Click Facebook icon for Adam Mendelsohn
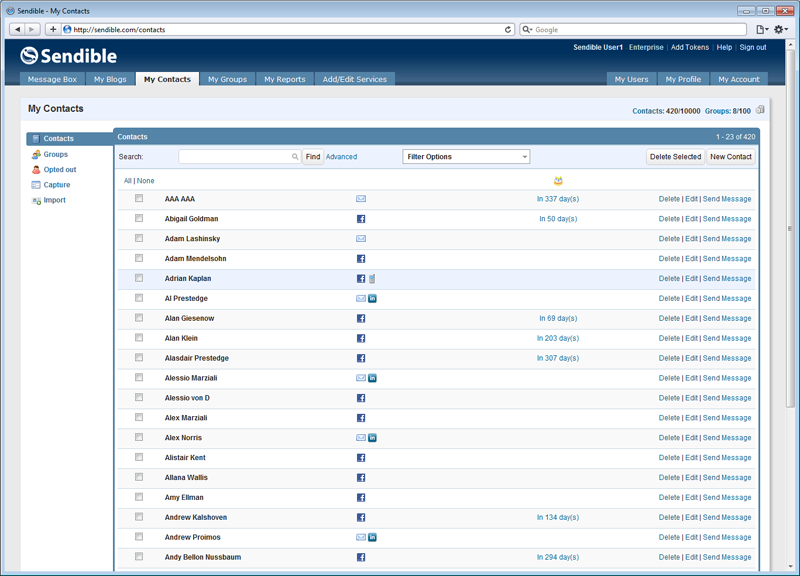This screenshot has width=800, height=576. click(x=361, y=259)
